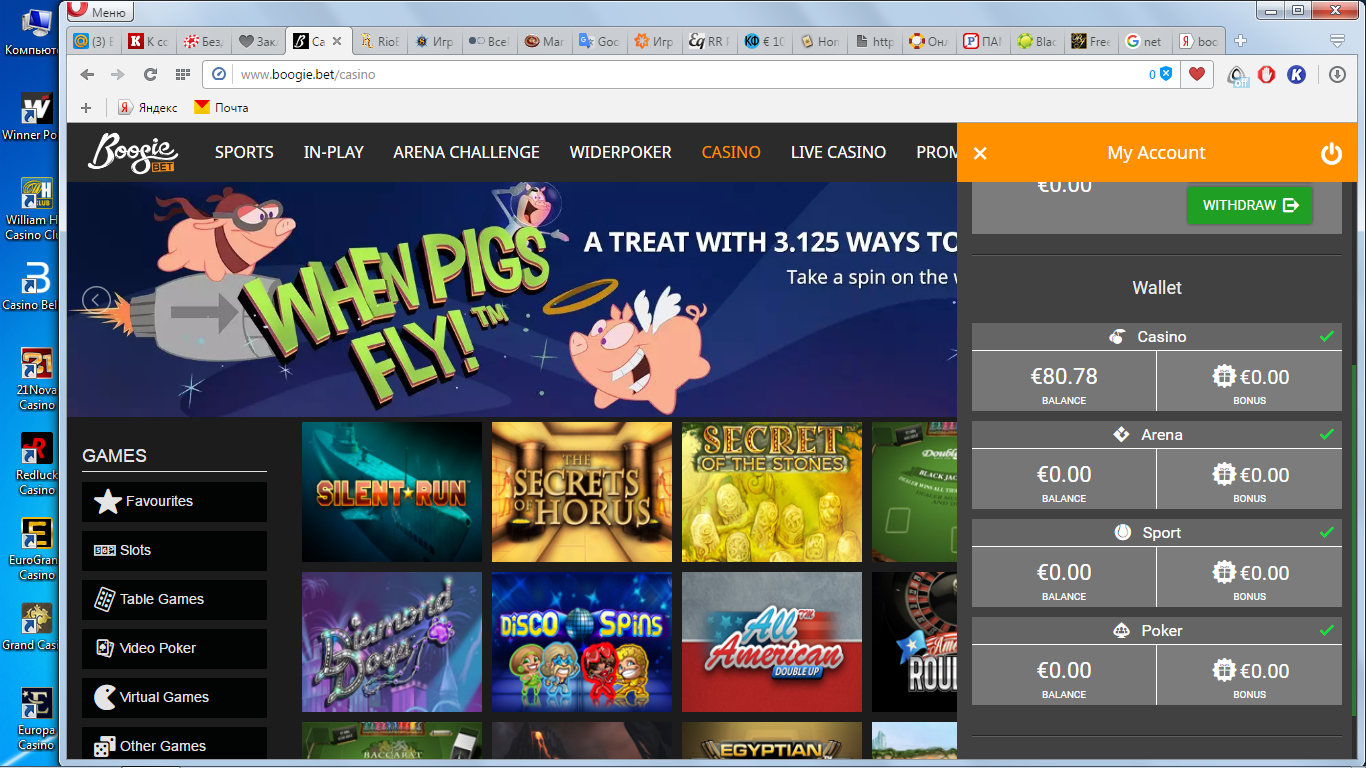Launch the Silent Run game
Image resolution: width=1366 pixels, height=768 pixels.
point(392,492)
